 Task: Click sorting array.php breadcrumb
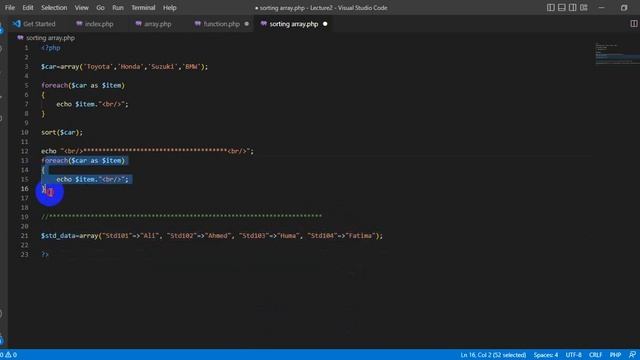pyautogui.click(x=50, y=38)
